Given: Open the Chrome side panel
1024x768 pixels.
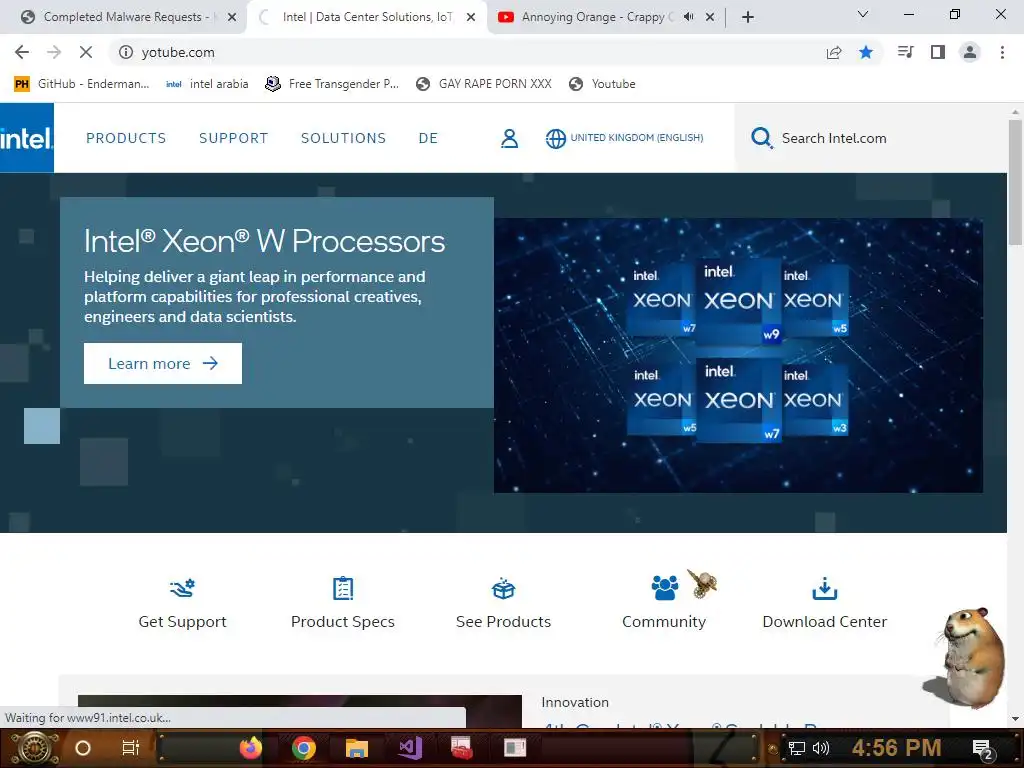Looking at the screenshot, I should tap(938, 52).
